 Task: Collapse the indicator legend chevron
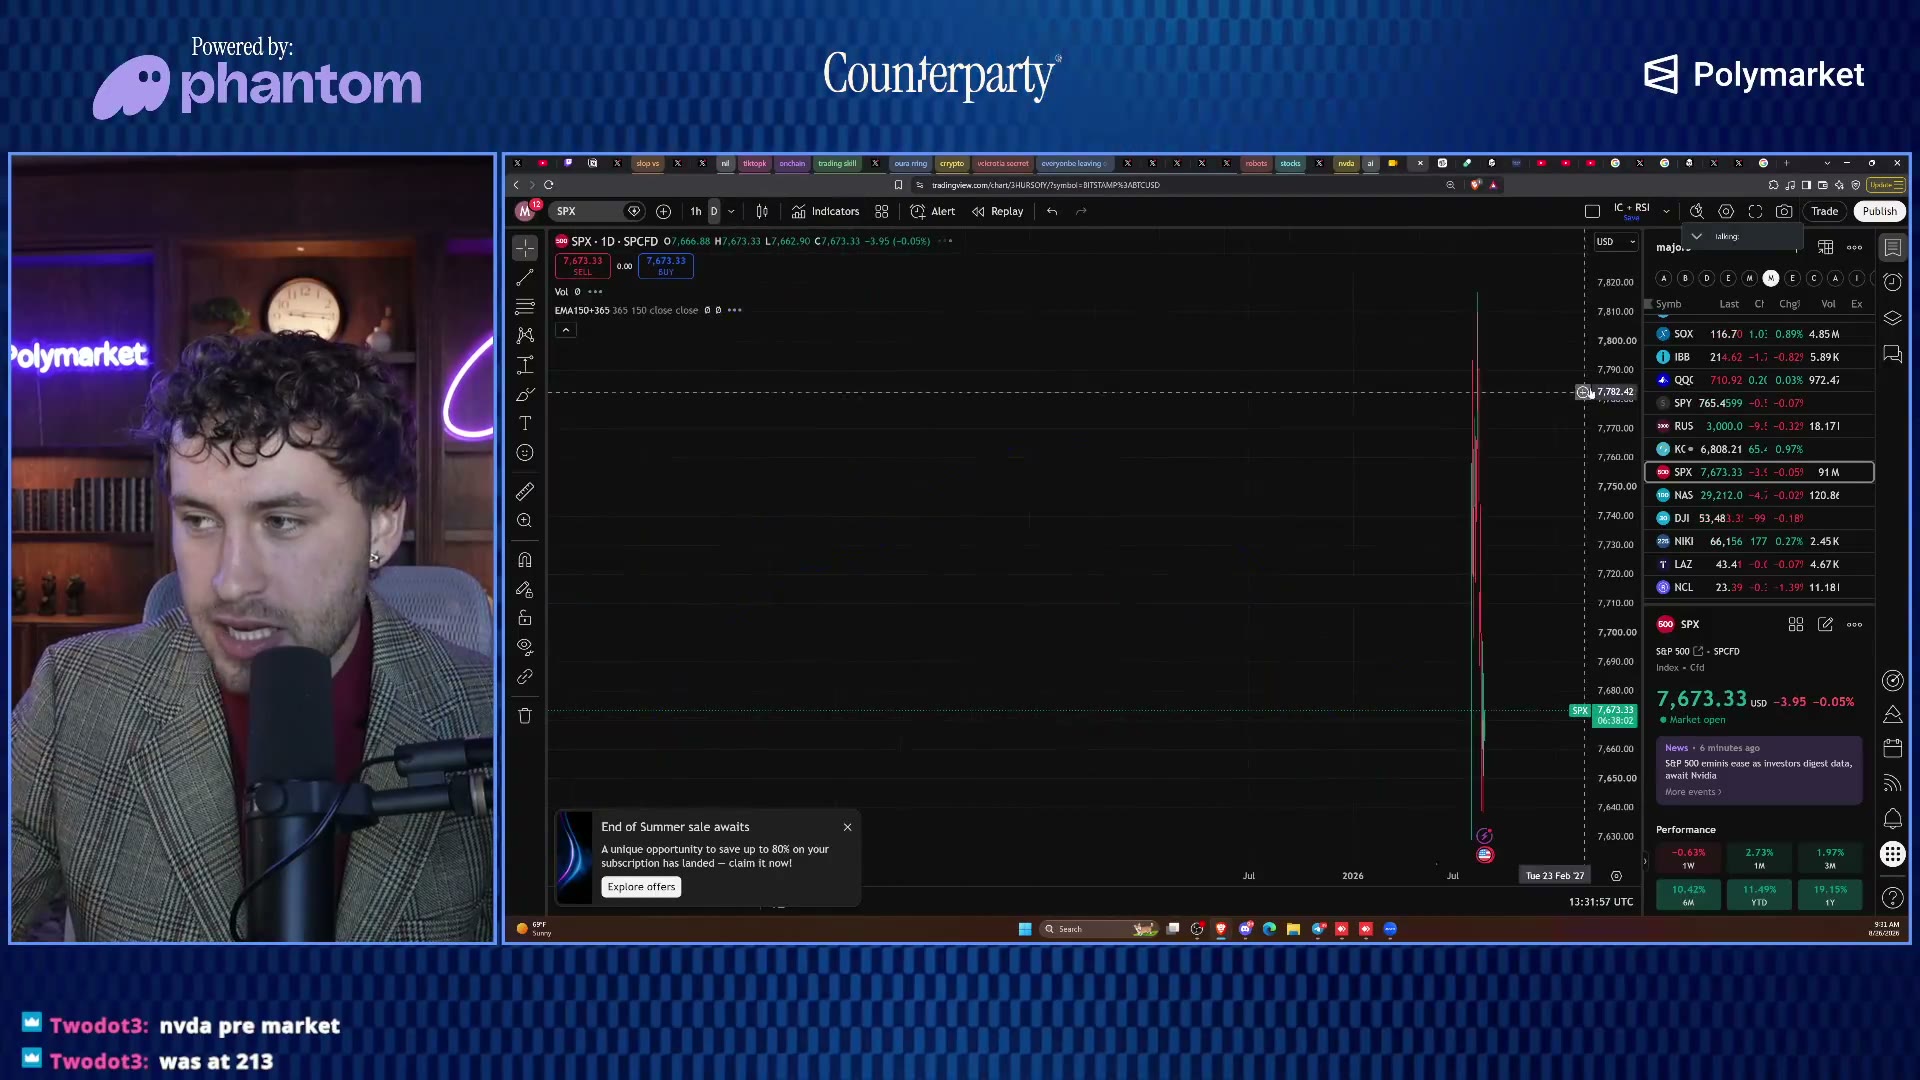[565, 330]
